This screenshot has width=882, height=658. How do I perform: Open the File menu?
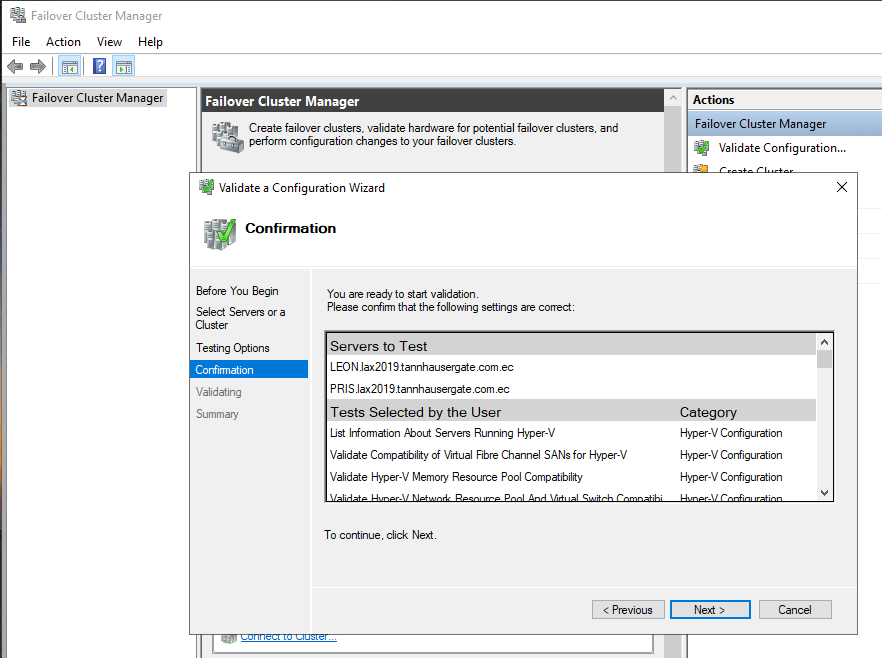click(x=21, y=42)
